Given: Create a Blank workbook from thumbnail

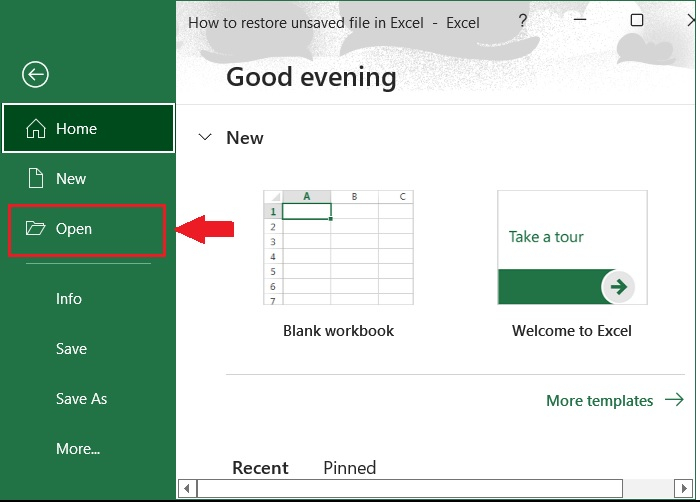Looking at the screenshot, I should 338,247.
